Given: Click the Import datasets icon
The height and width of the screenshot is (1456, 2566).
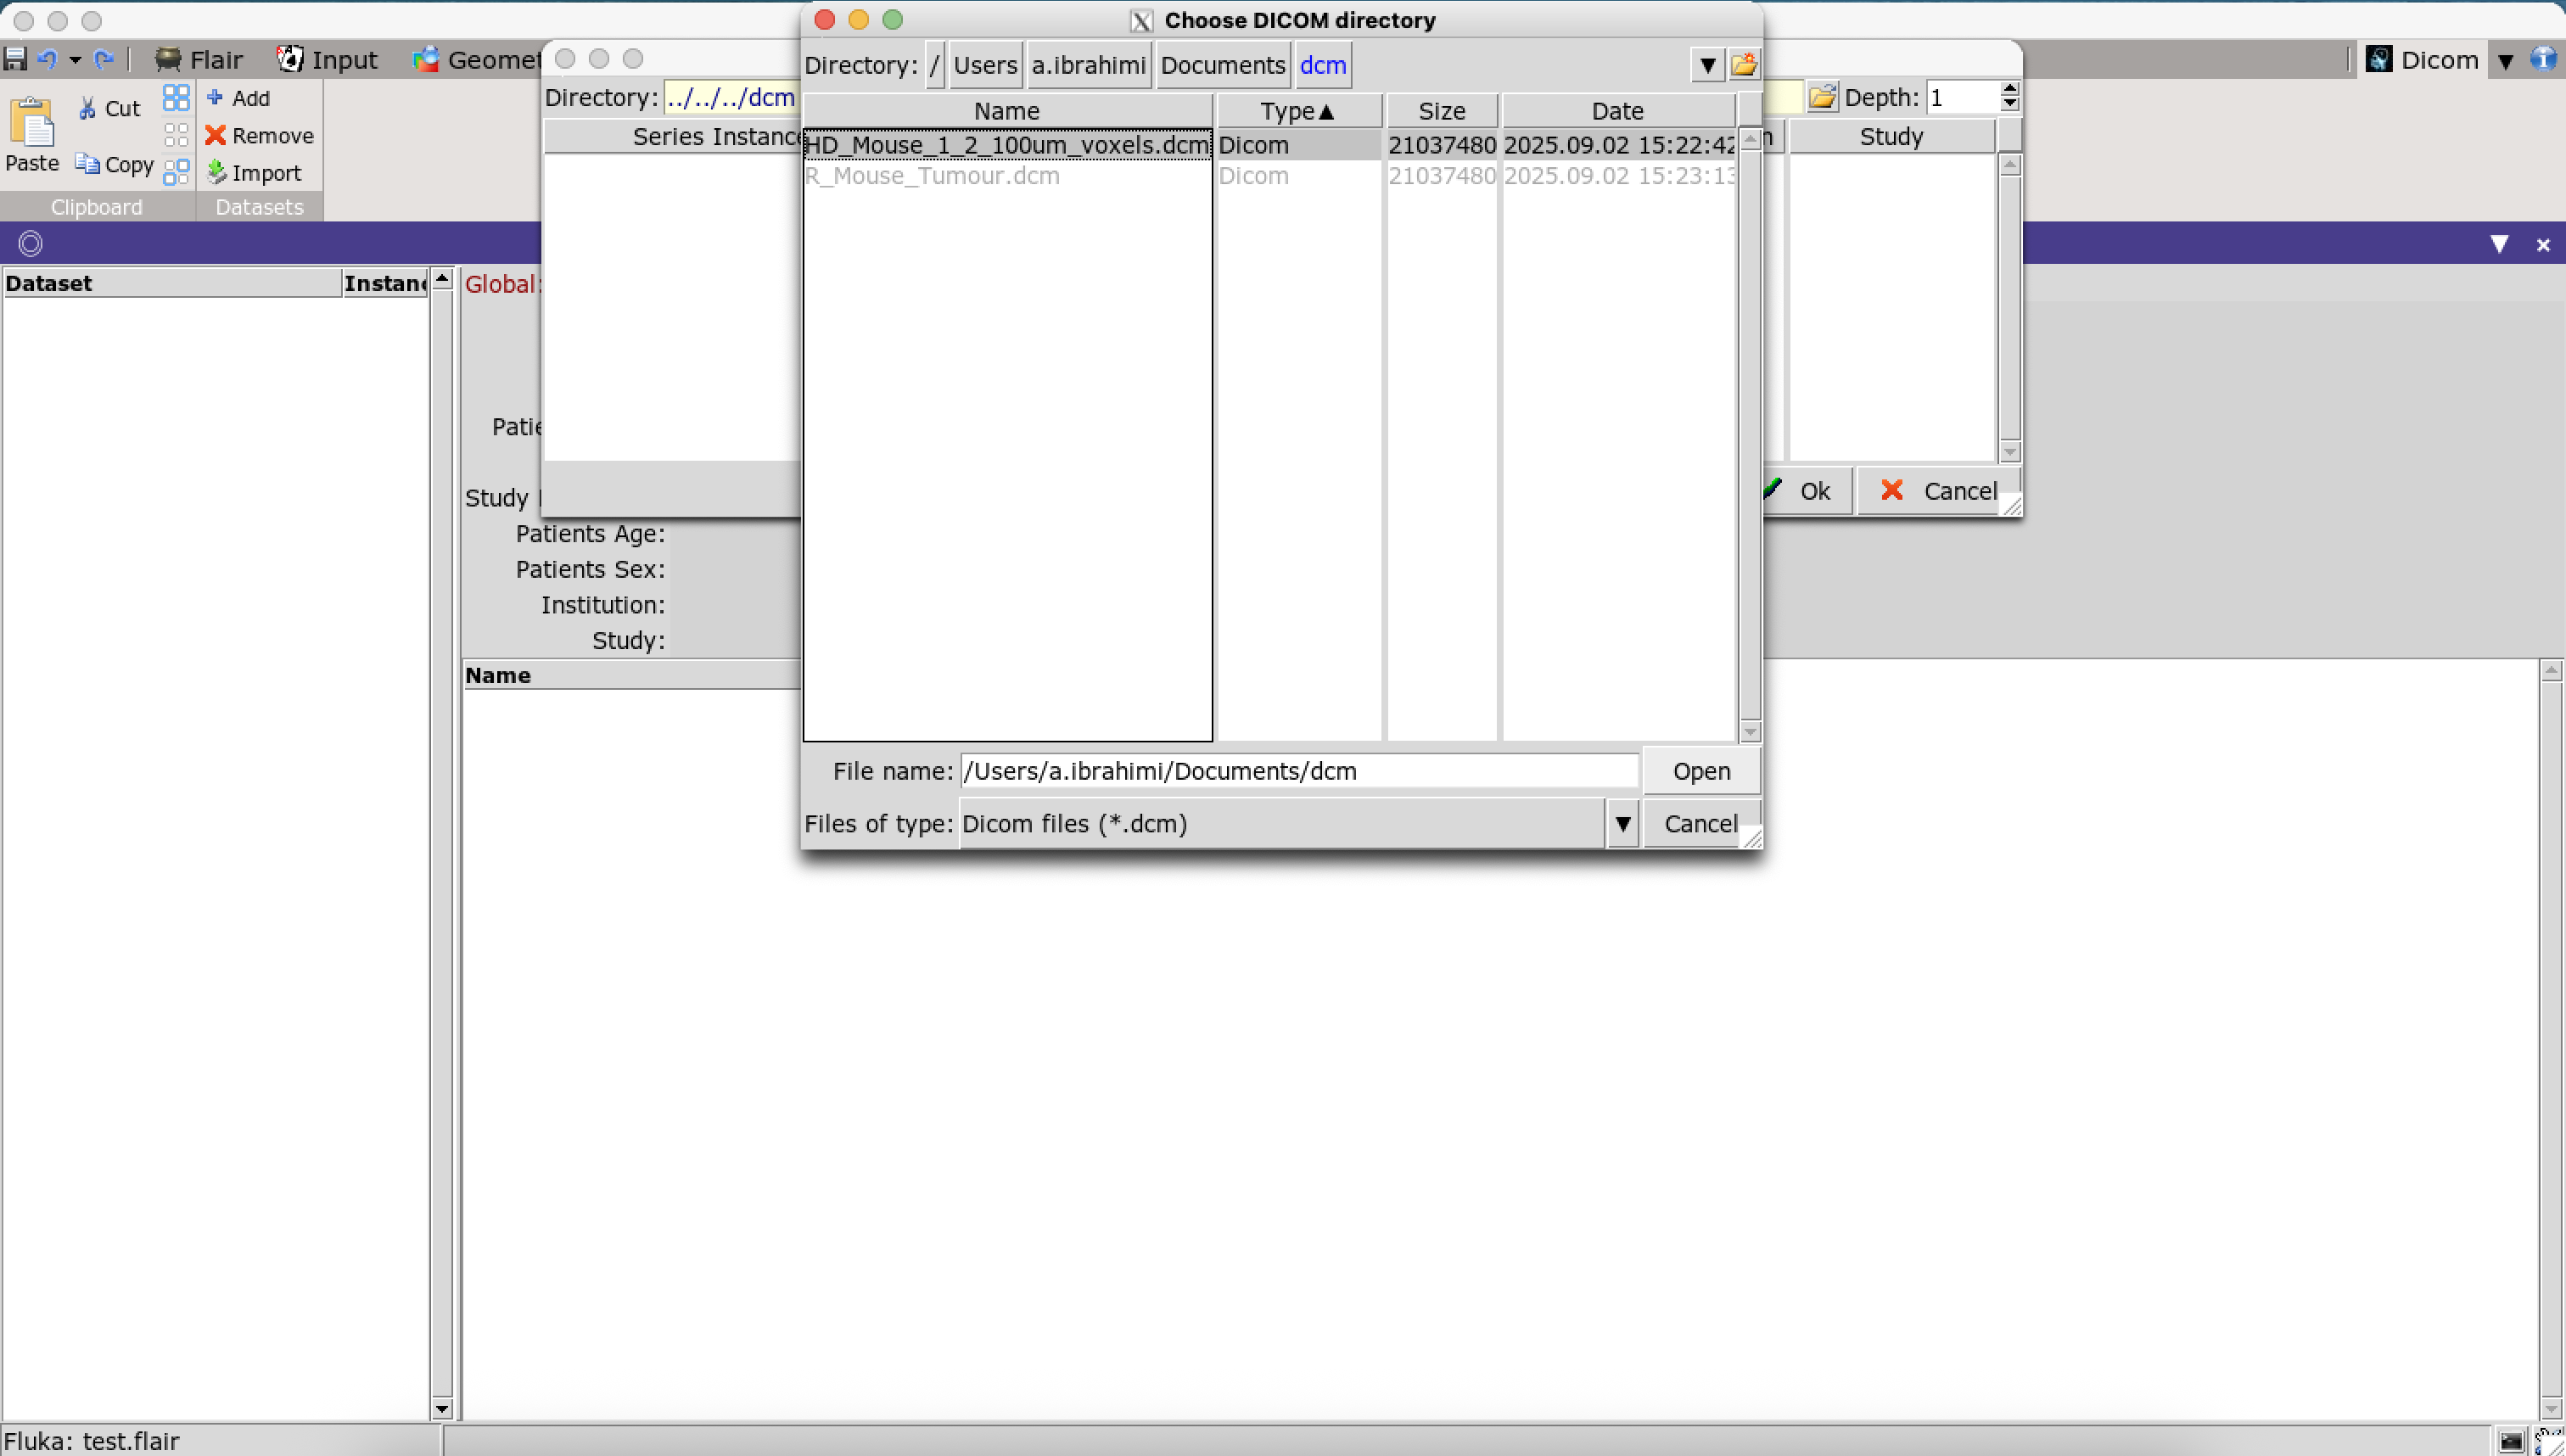Looking at the screenshot, I should coord(216,172).
